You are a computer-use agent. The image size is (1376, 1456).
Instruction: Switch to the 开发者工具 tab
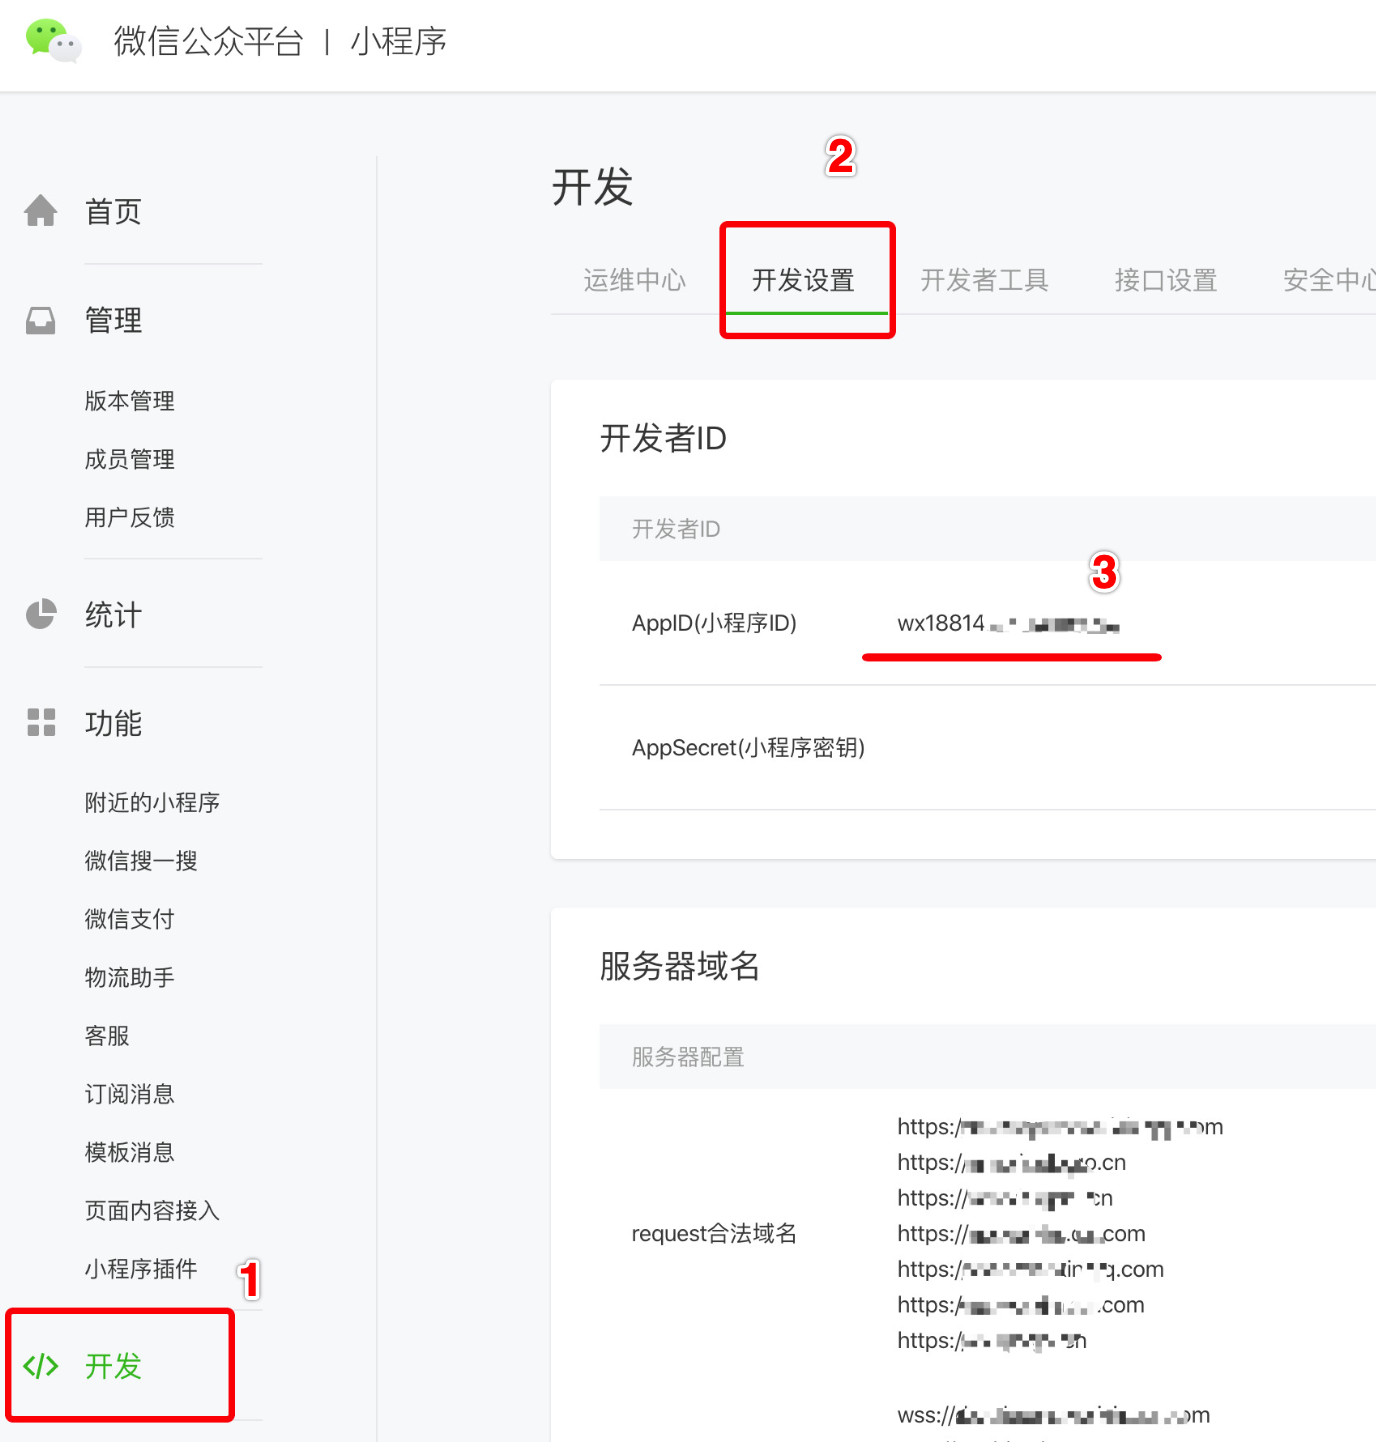pos(985,280)
